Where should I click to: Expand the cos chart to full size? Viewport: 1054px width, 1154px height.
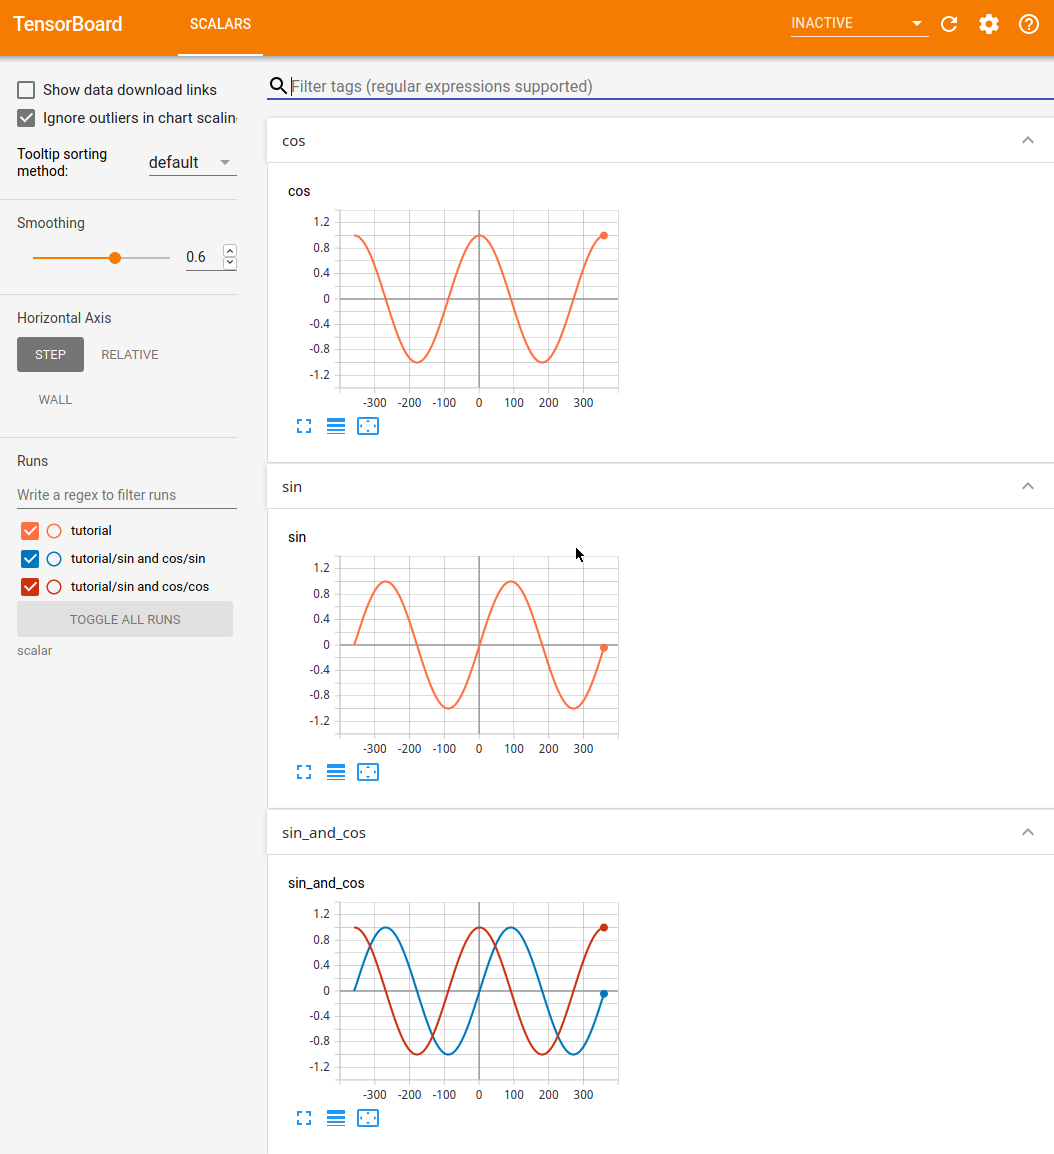[x=304, y=425]
